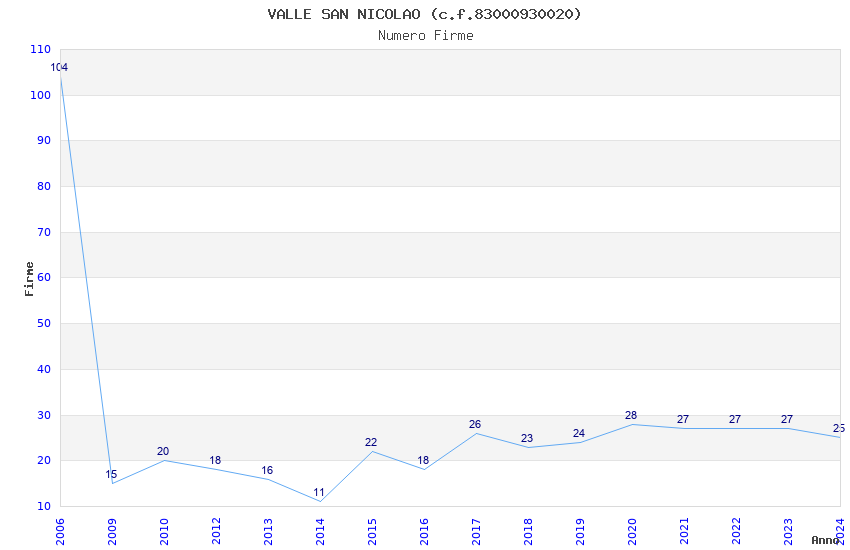Select the data label 15 for 2009
Viewport: 850px width, 550px height.
pos(111,475)
